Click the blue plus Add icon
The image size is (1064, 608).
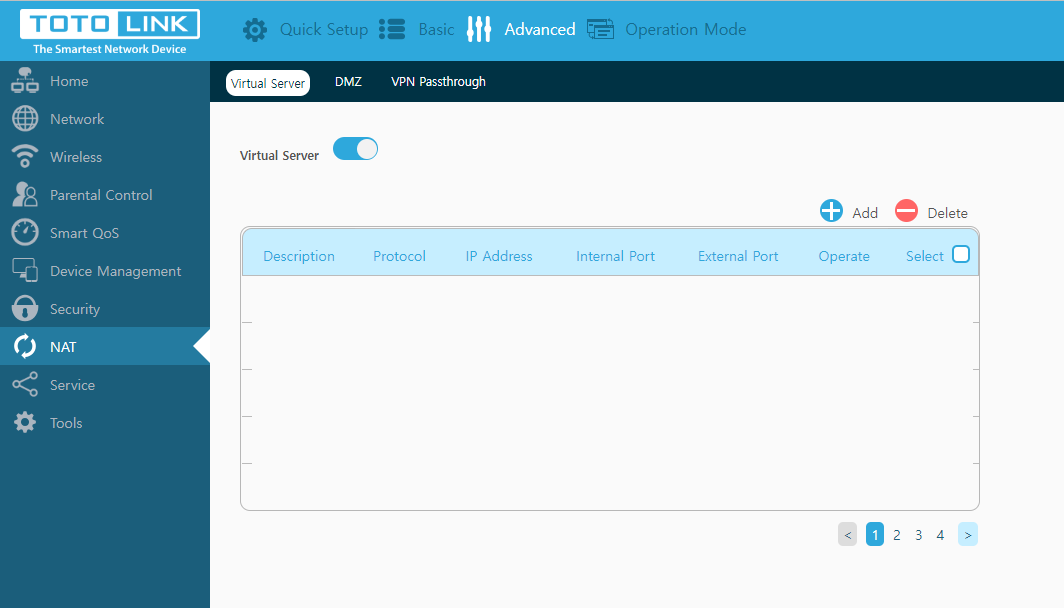[831, 211]
